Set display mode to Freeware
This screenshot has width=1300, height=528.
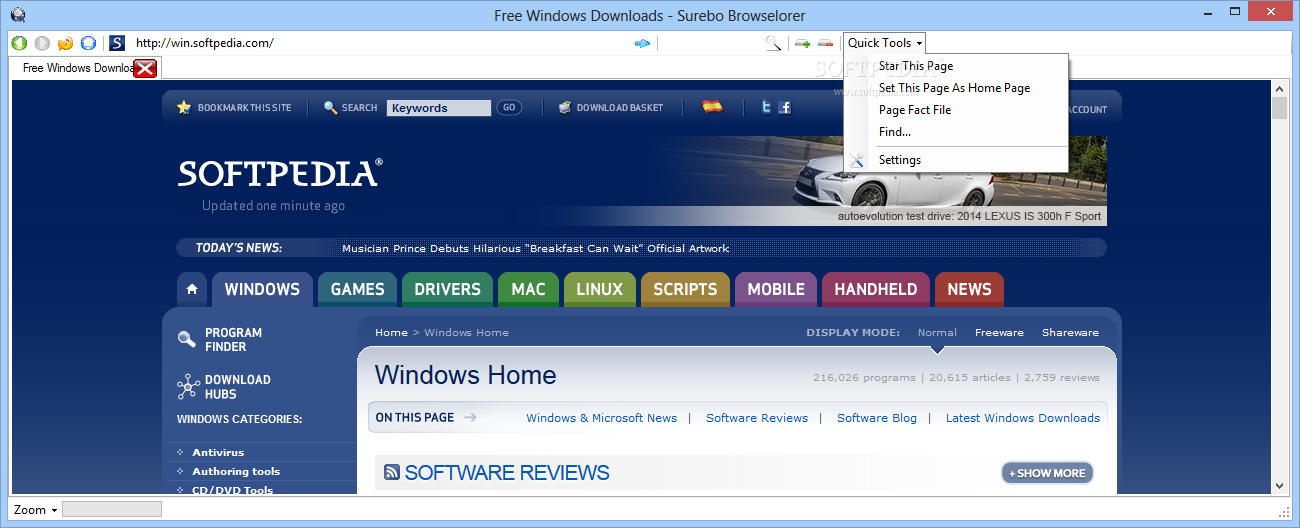tap(999, 332)
